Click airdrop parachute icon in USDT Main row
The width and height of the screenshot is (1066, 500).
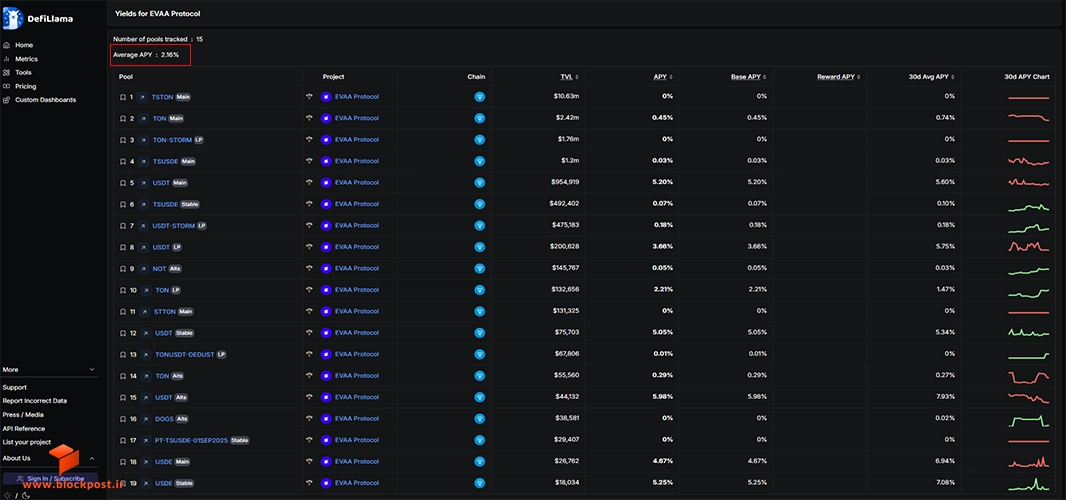[x=310, y=182]
